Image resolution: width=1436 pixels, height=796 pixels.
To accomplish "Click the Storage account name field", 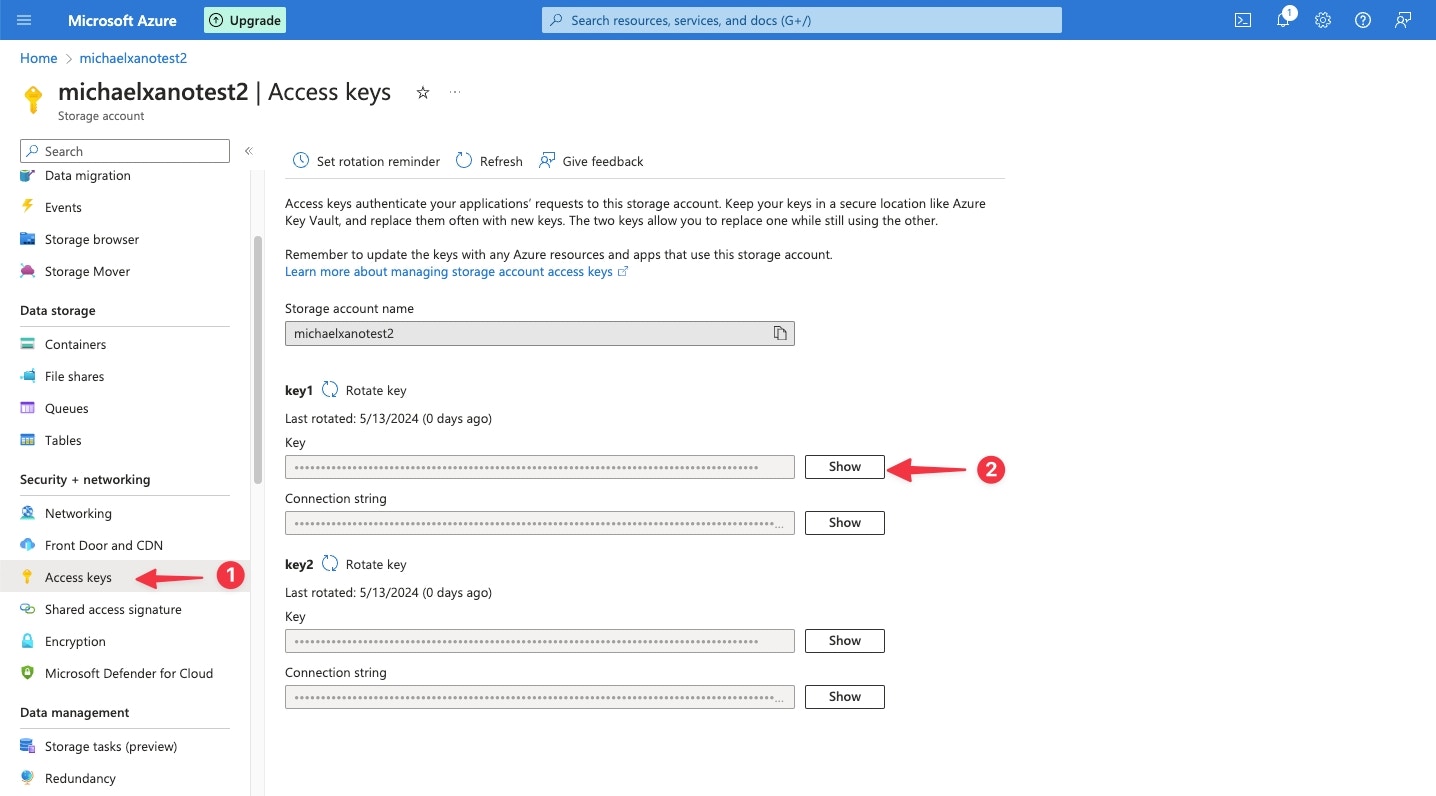I will 540,333.
